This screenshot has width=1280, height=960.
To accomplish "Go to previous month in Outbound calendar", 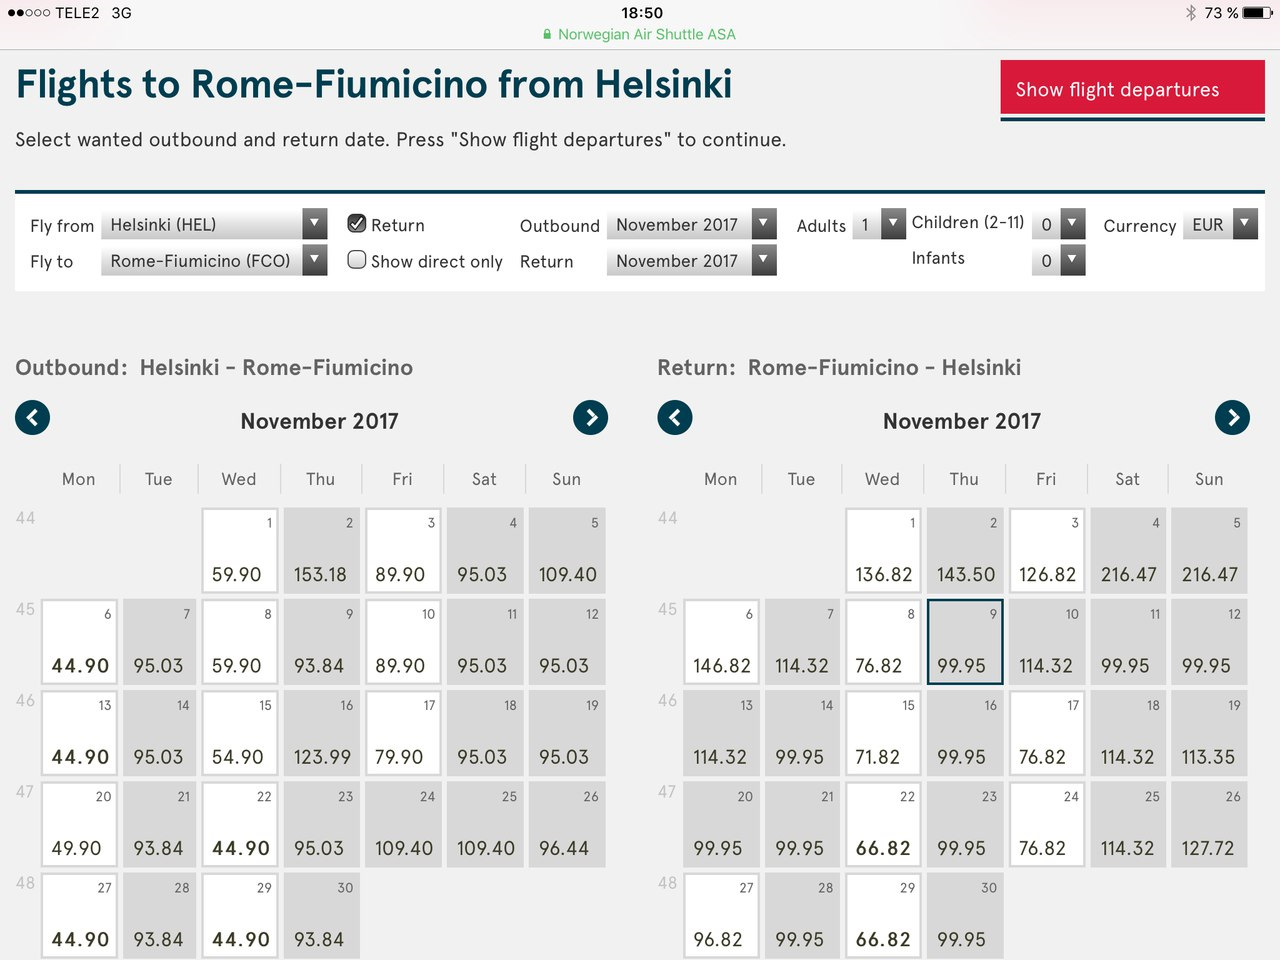I will 32,417.
